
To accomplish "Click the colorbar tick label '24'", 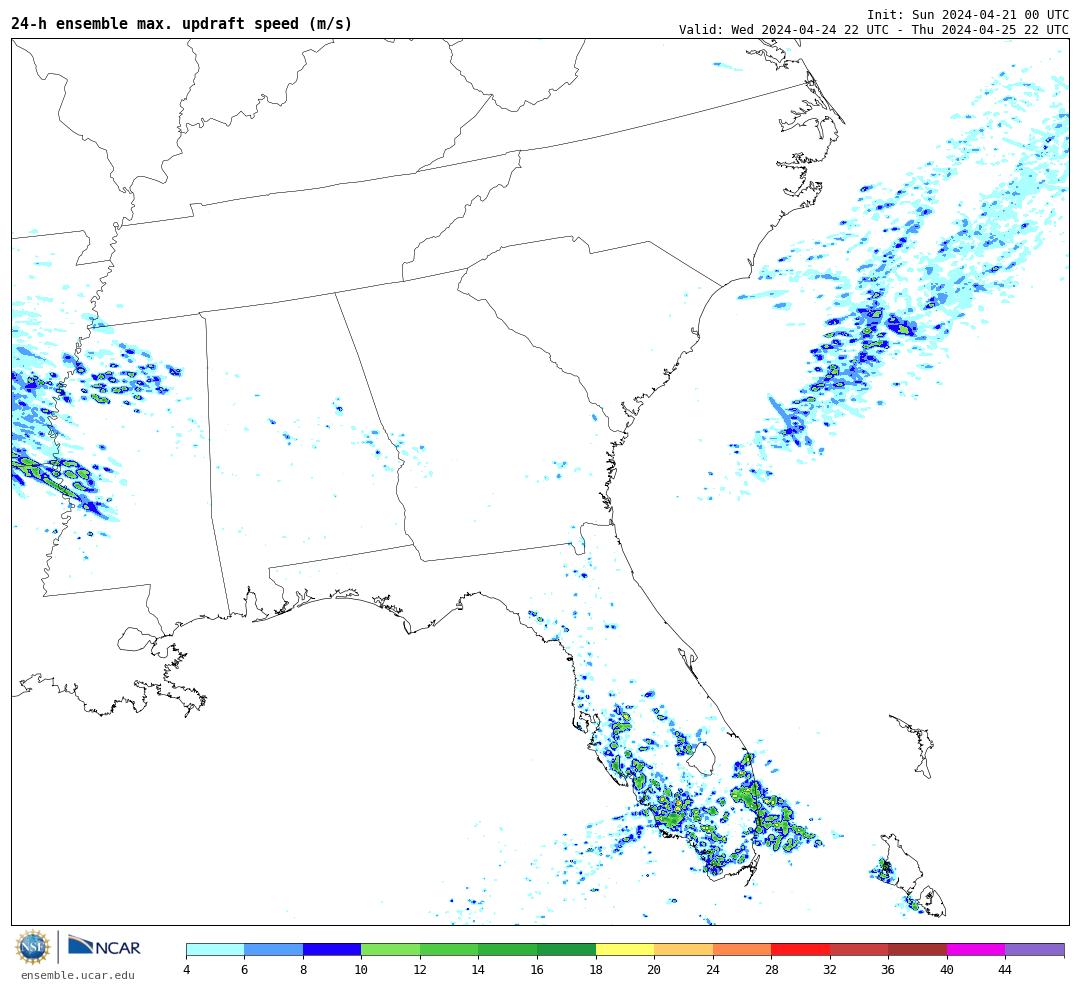I will (713, 970).
